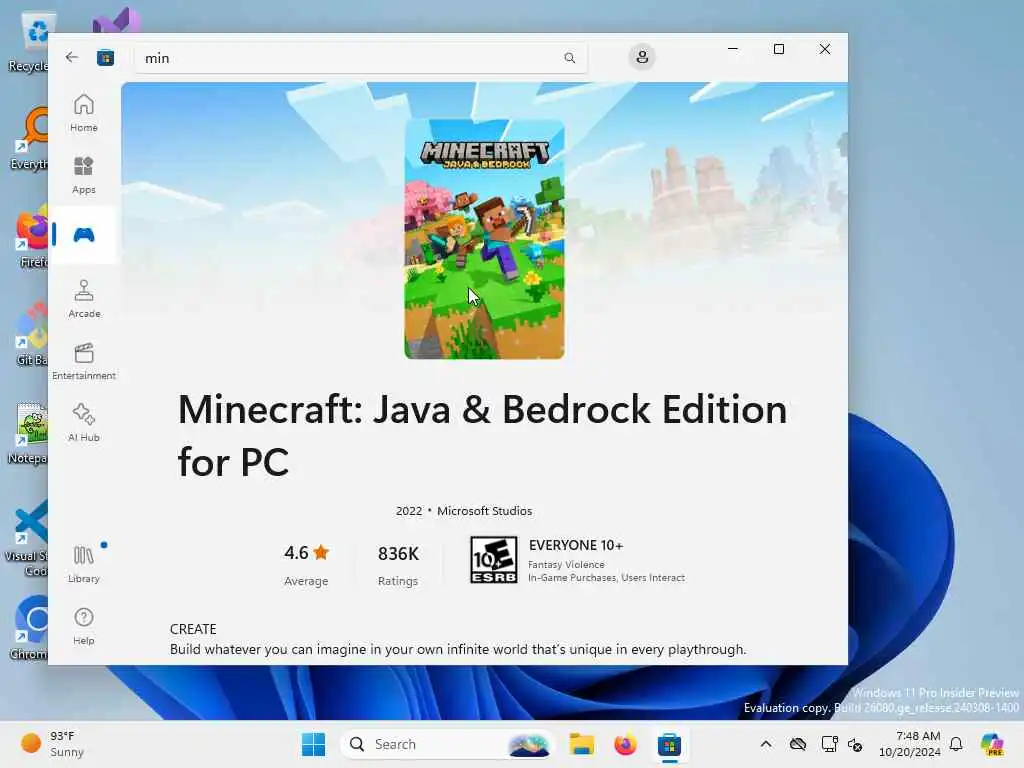Minimize the Microsoft Store window
This screenshot has width=1024, height=768.
tap(733, 49)
